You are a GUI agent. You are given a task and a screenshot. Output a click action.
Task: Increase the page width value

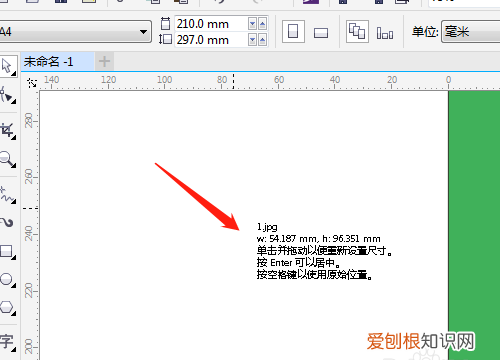(262, 24)
